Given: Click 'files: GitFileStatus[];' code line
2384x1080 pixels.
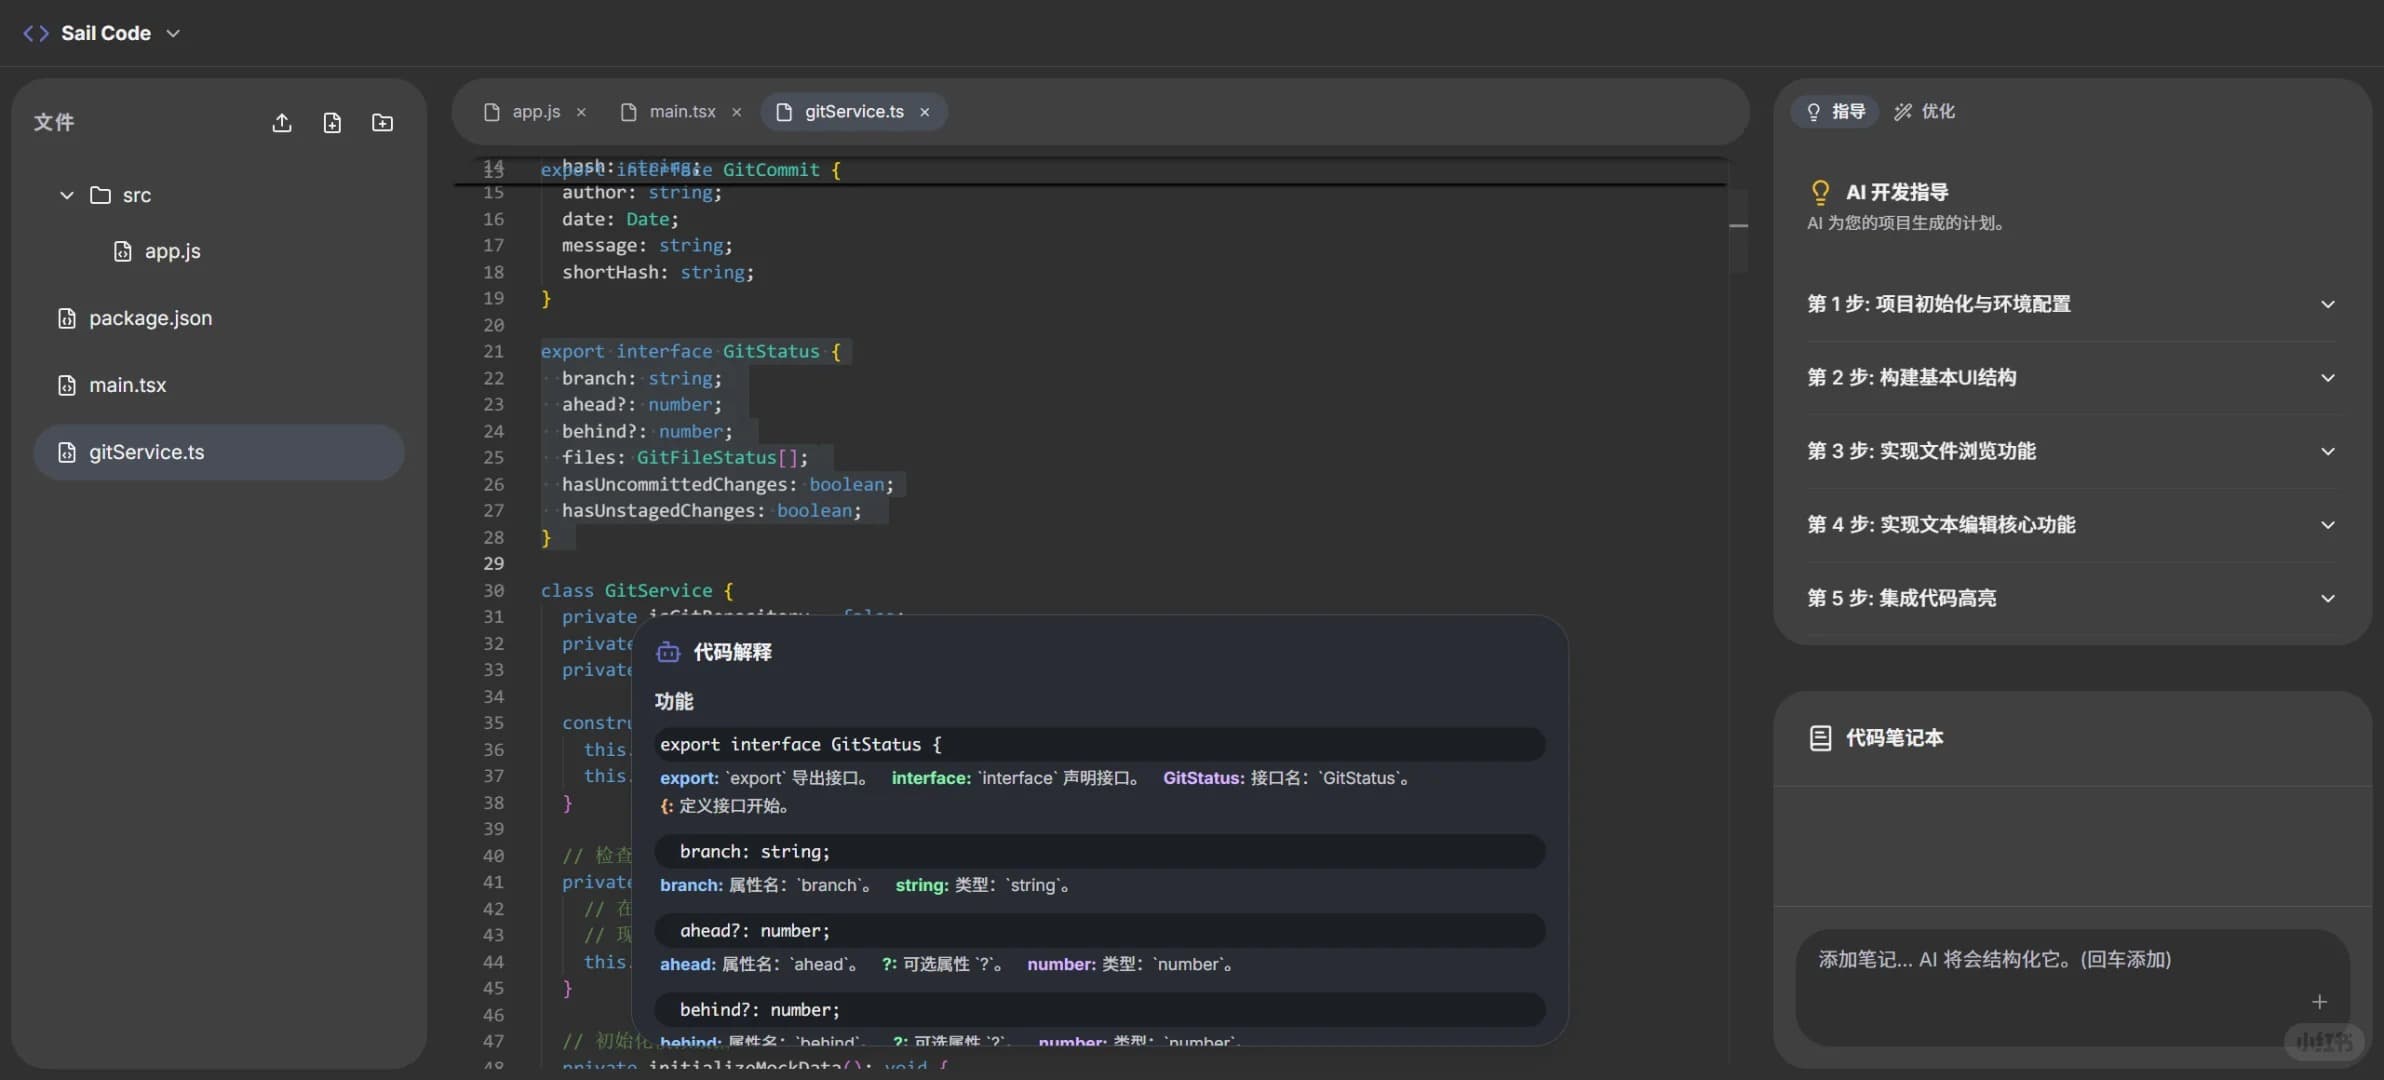Looking at the screenshot, I should tap(684, 457).
